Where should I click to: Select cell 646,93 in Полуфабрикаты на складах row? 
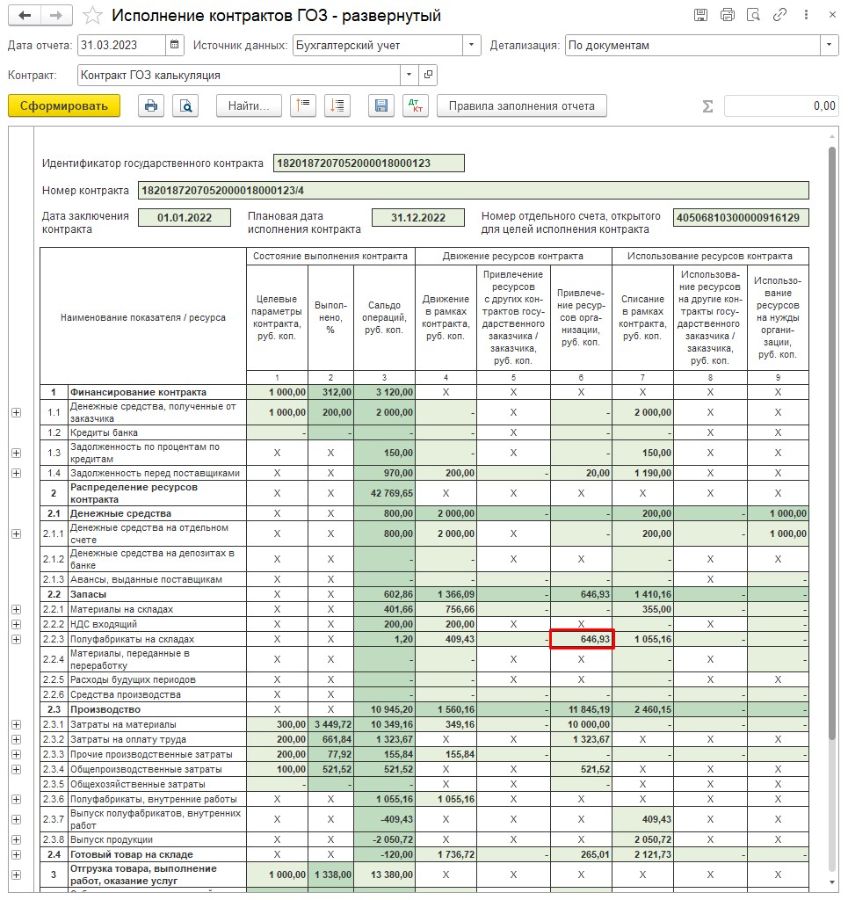(x=581, y=639)
